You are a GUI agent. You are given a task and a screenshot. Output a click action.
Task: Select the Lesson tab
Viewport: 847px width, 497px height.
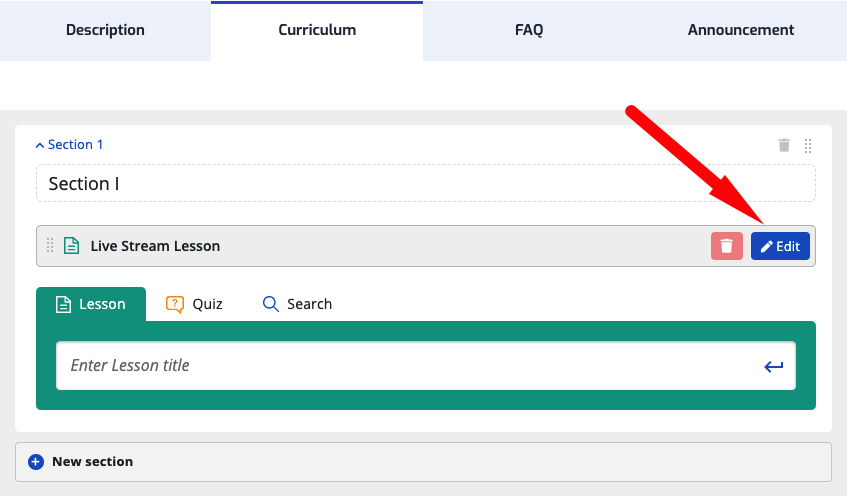[91, 304]
